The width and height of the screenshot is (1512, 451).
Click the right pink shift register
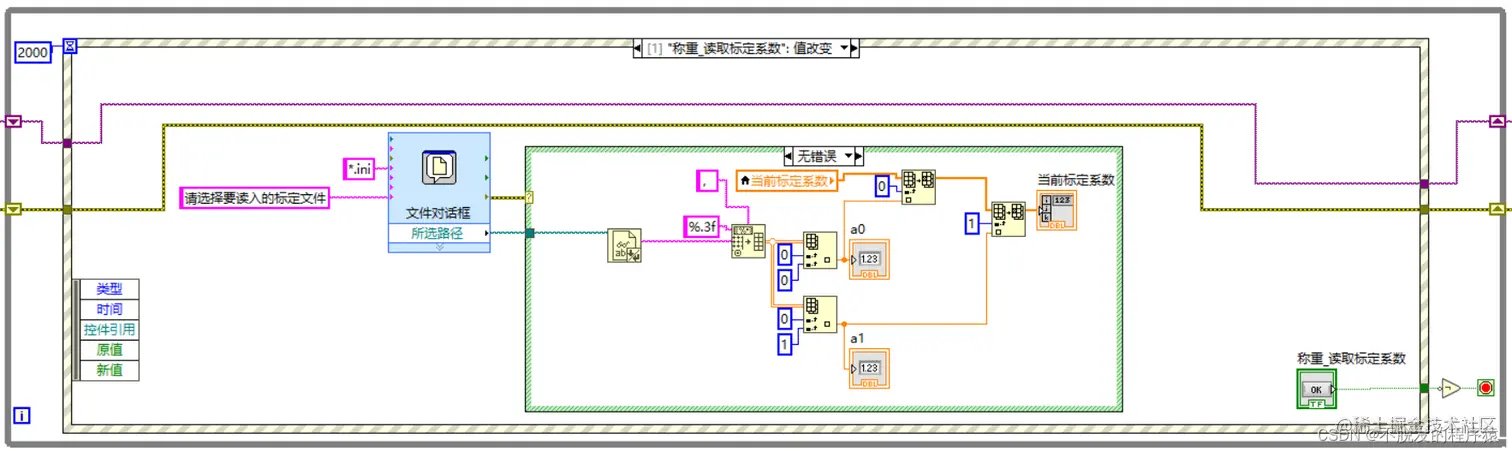coord(1496,122)
